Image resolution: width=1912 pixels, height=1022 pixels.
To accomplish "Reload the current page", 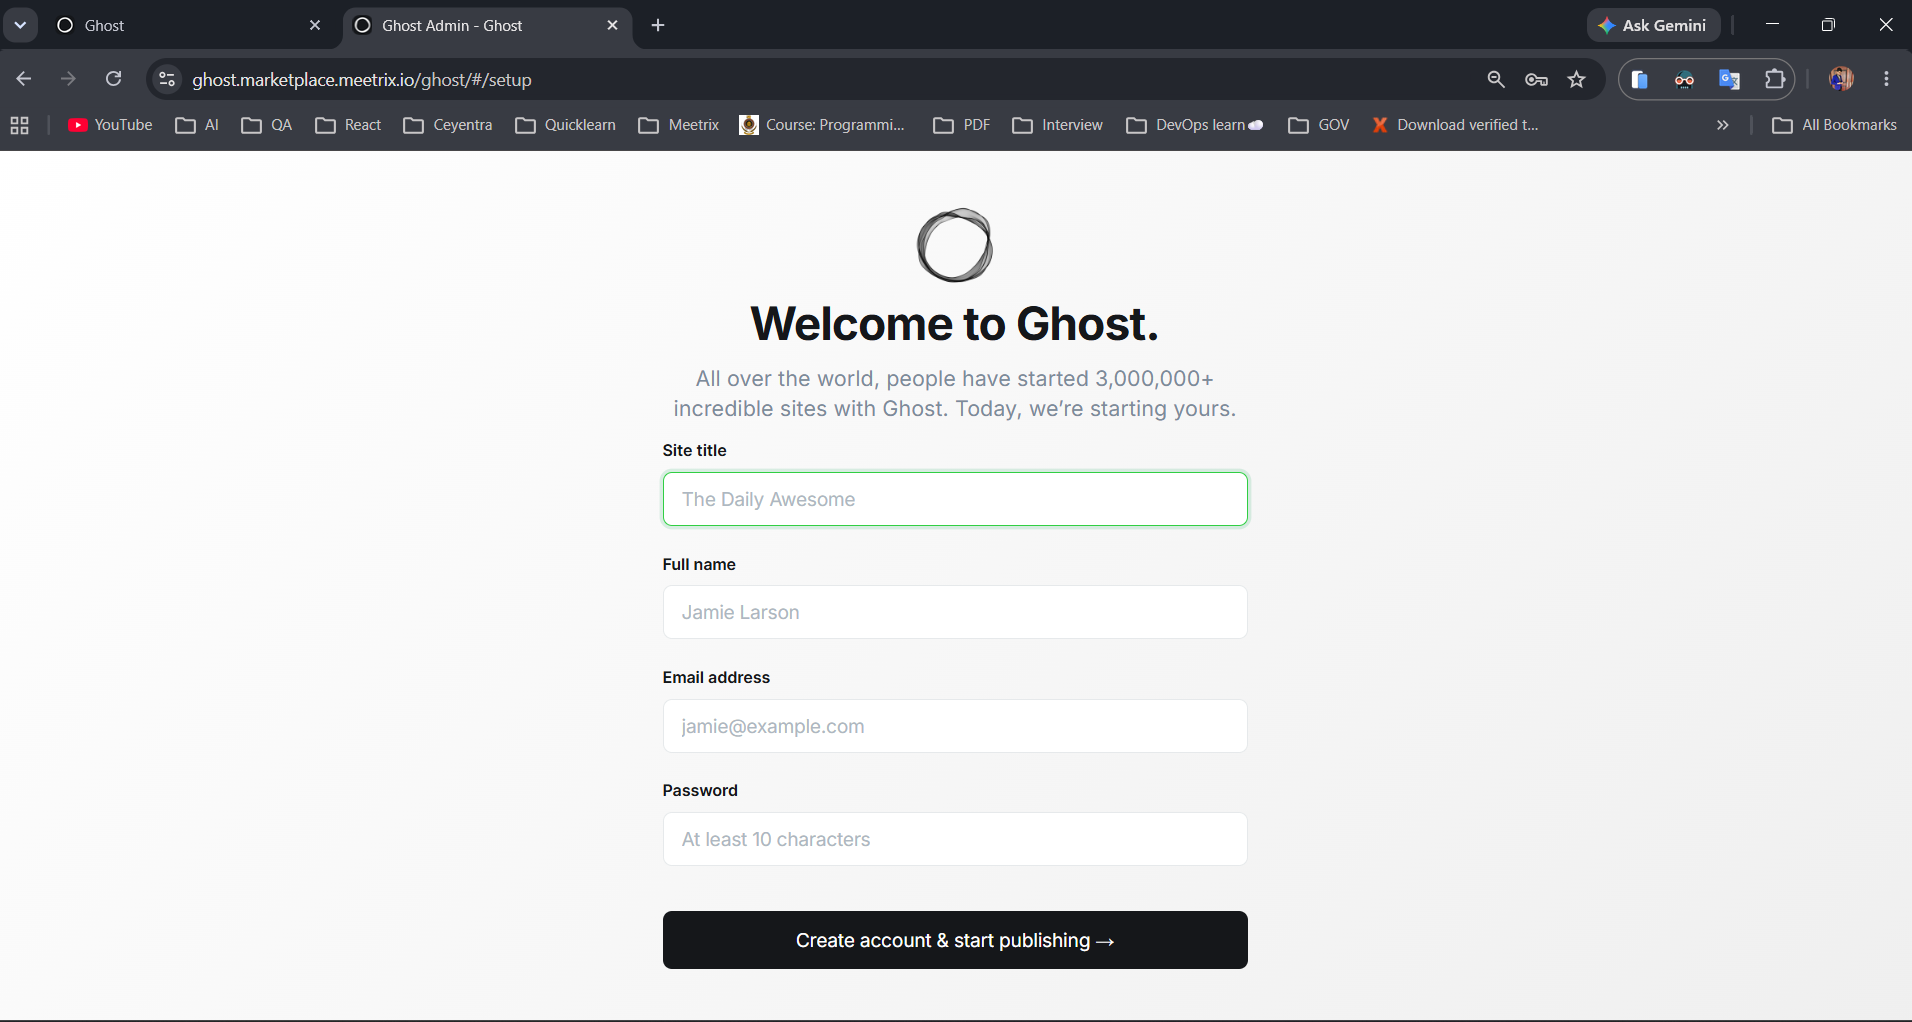I will [114, 79].
